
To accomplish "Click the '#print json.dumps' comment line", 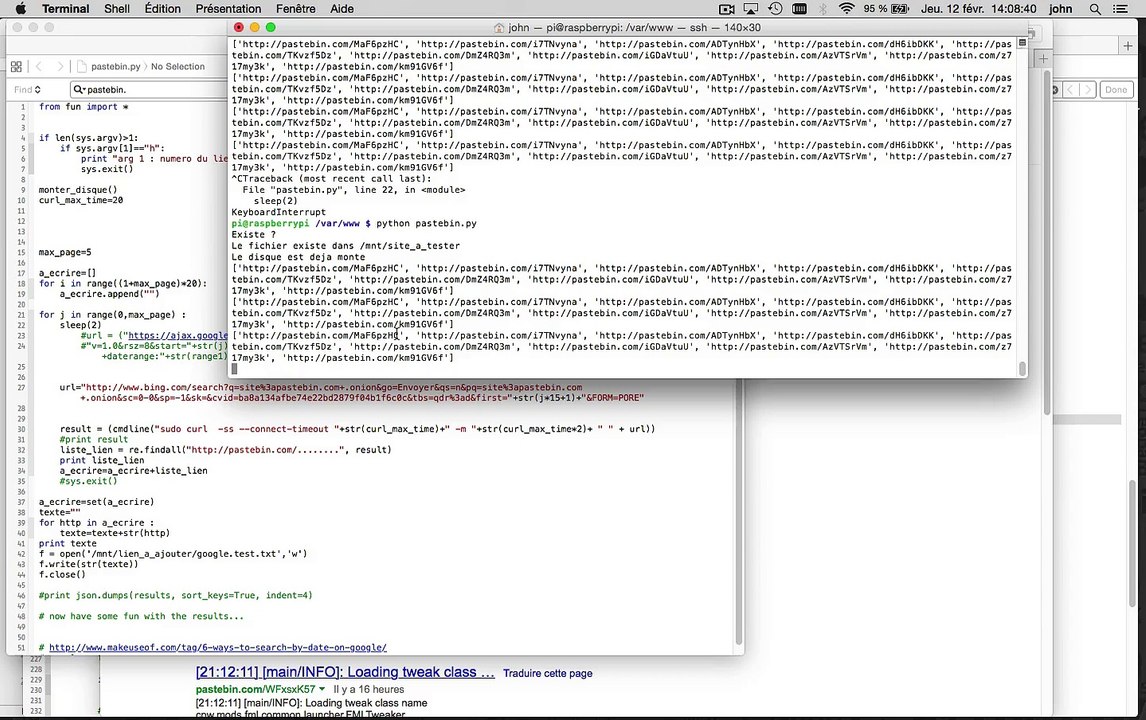I will 175,595.
